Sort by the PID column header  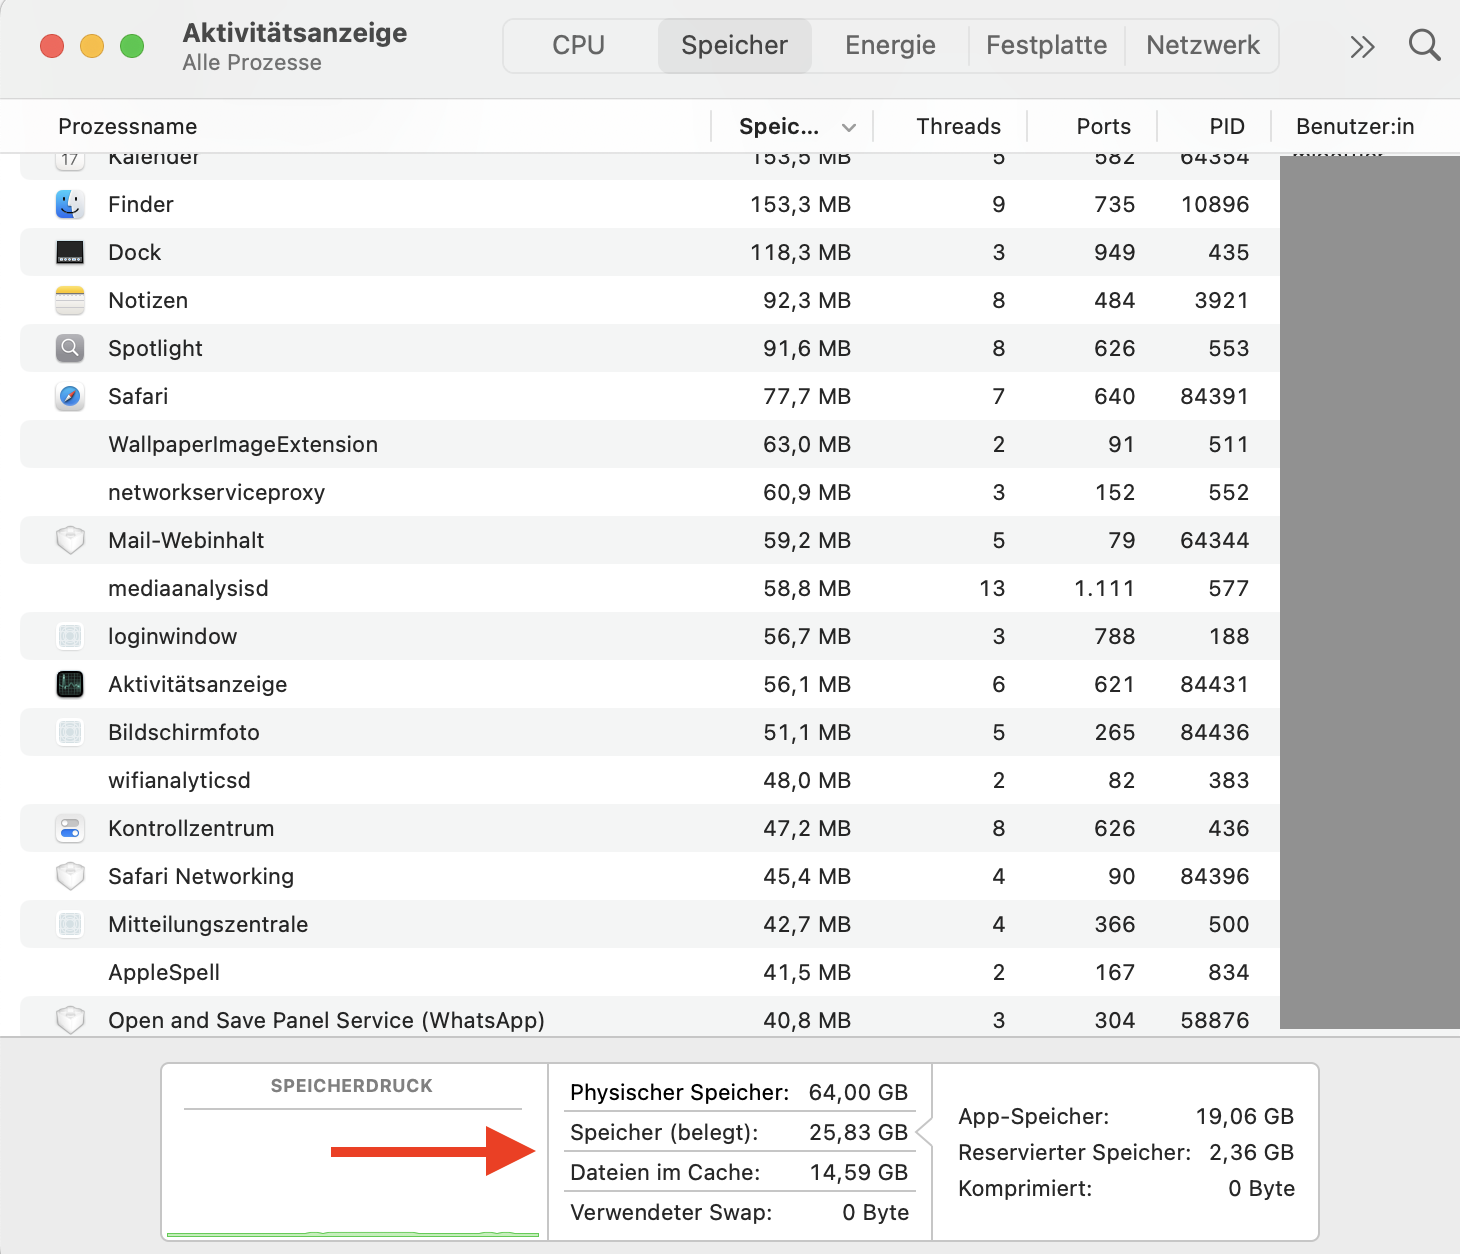click(1226, 127)
